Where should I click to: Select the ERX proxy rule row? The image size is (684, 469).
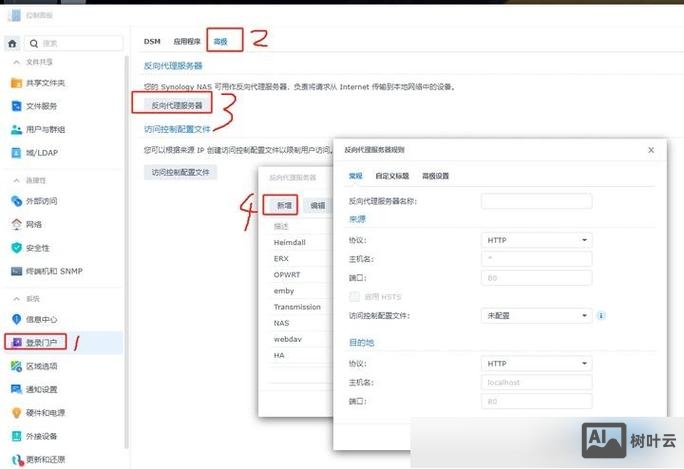pyautogui.click(x=301, y=259)
